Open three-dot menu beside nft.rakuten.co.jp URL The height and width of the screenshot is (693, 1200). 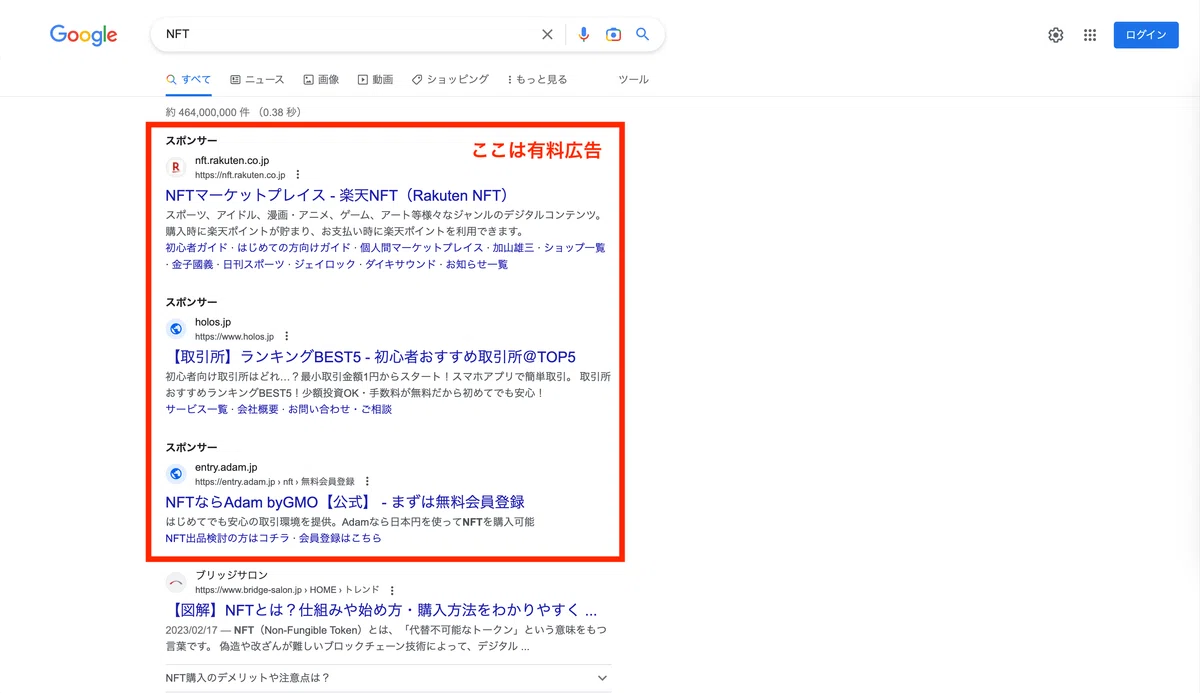(297, 175)
